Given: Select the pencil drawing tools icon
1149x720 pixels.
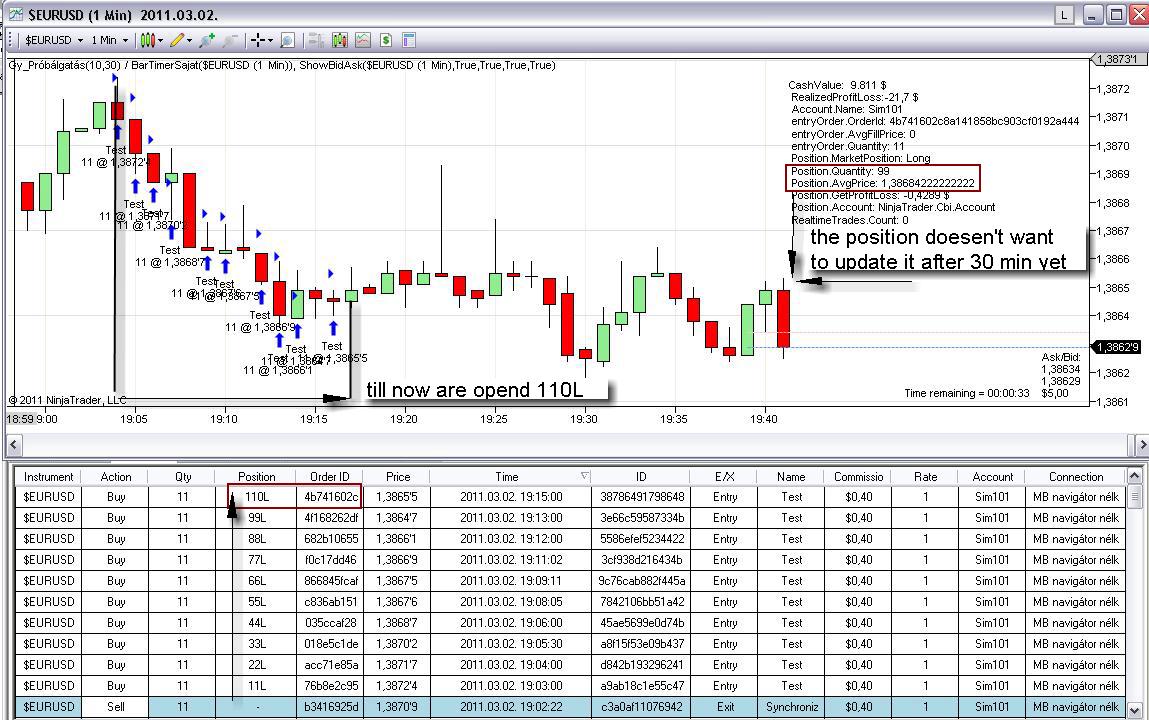Looking at the screenshot, I should [x=177, y=40].
